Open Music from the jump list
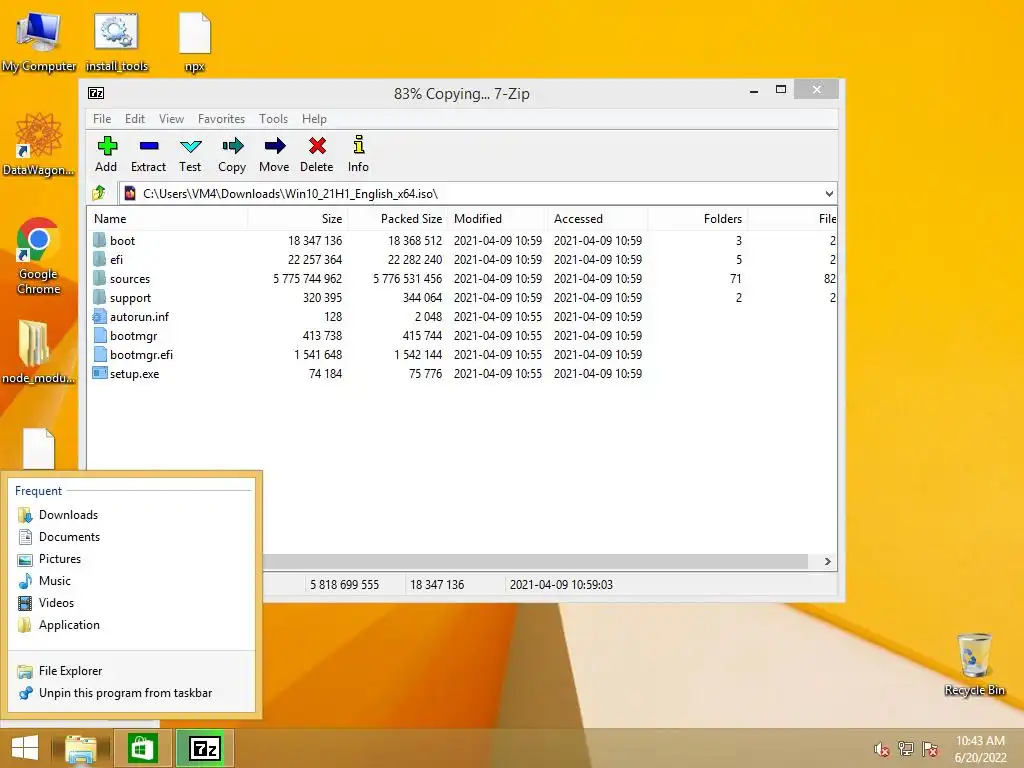Image resolution: width=1024 pixels, height=768 pixels. pos(132,581)
